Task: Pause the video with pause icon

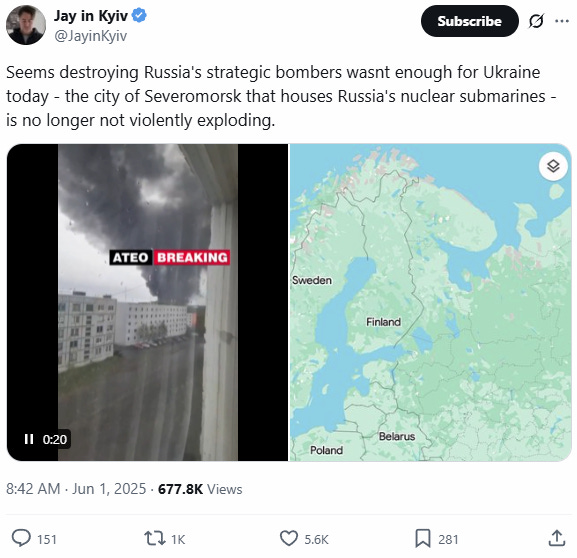Action: (x=29, y=439)
